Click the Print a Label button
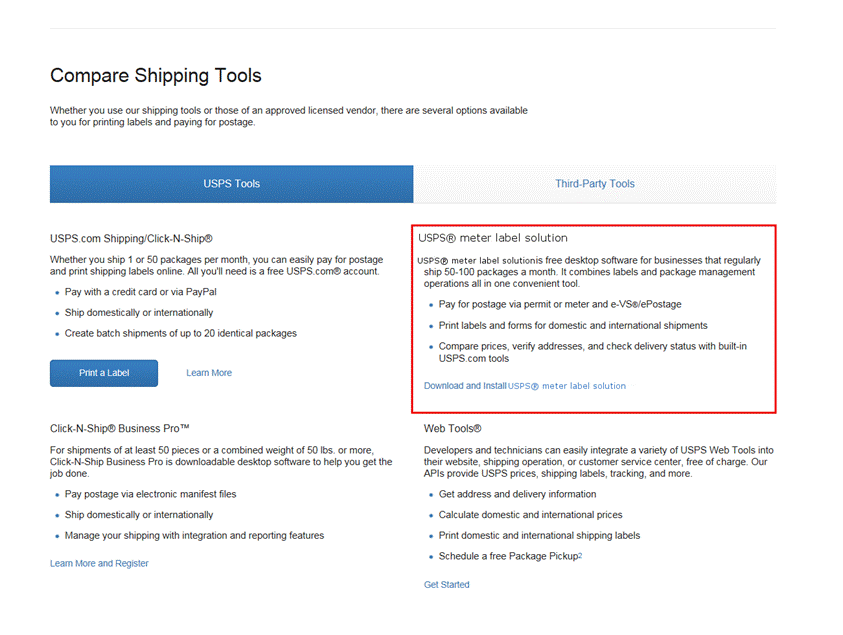 tap(104, 373)
